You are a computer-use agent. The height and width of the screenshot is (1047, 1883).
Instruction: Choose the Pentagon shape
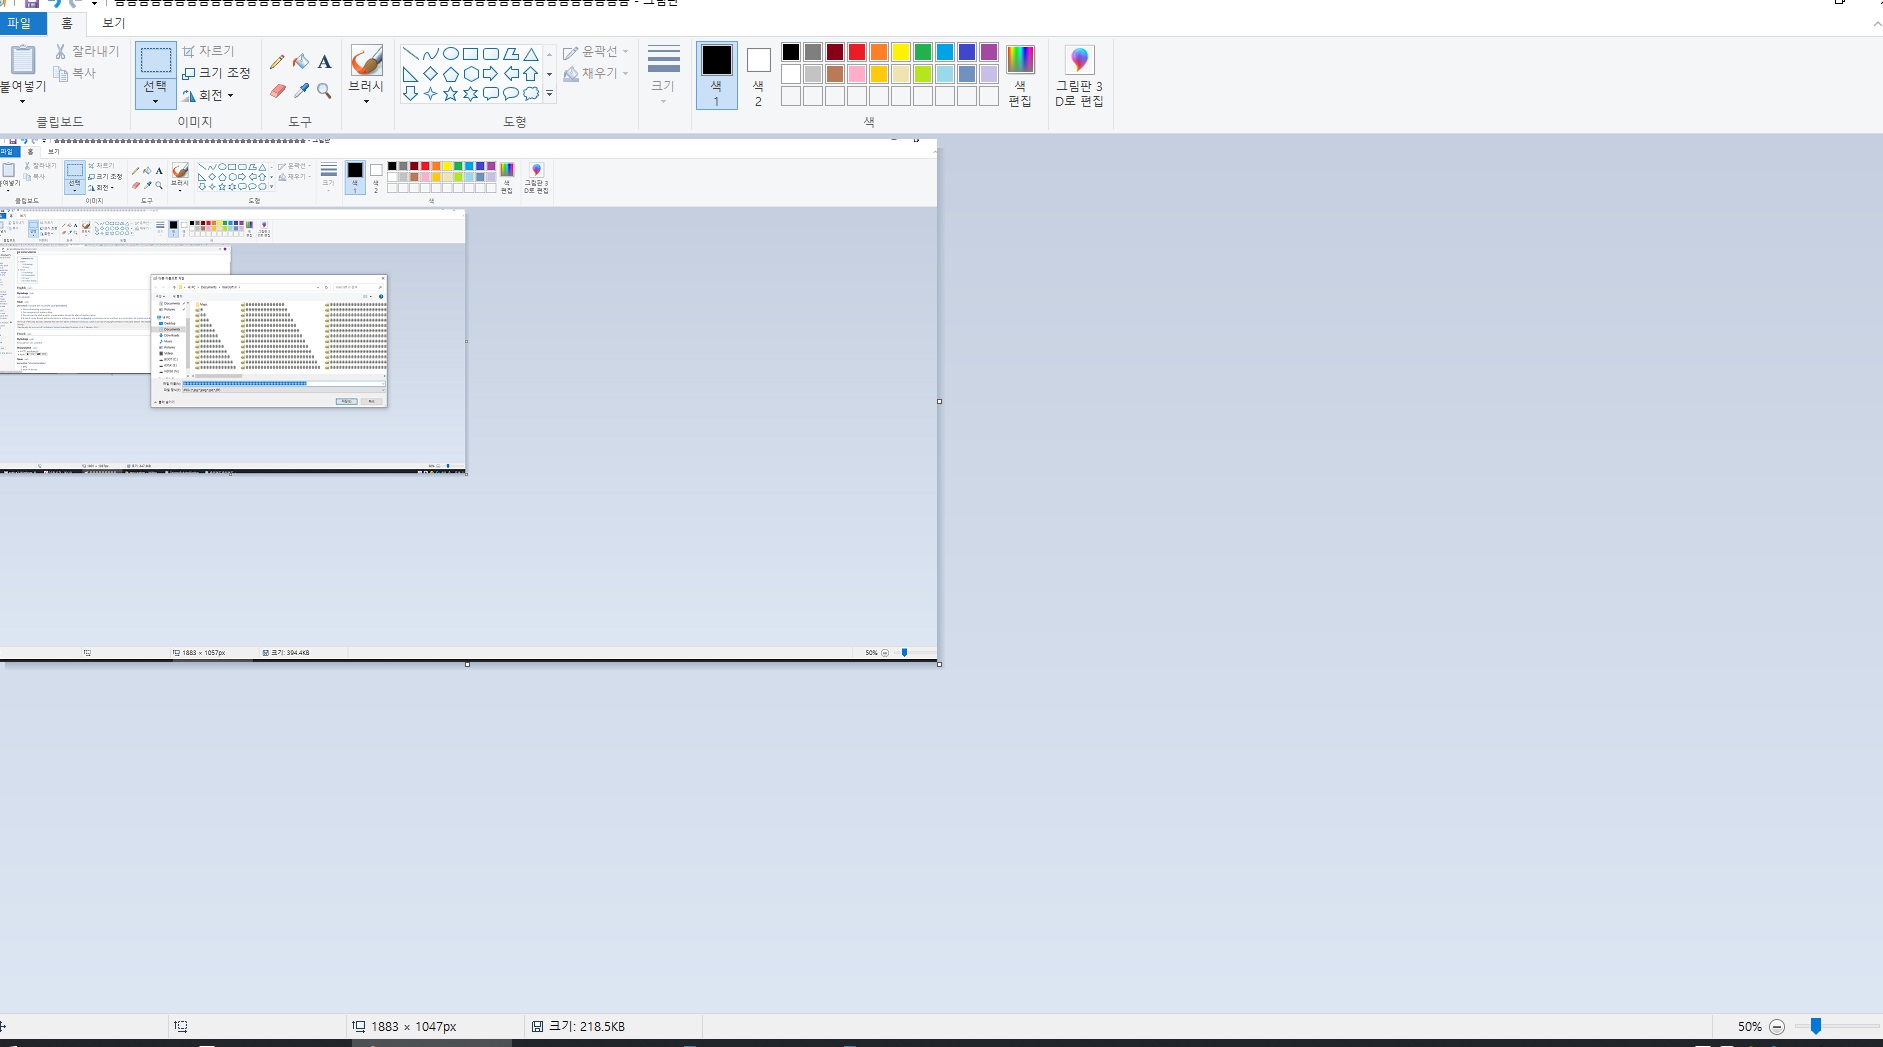(450, 74)
